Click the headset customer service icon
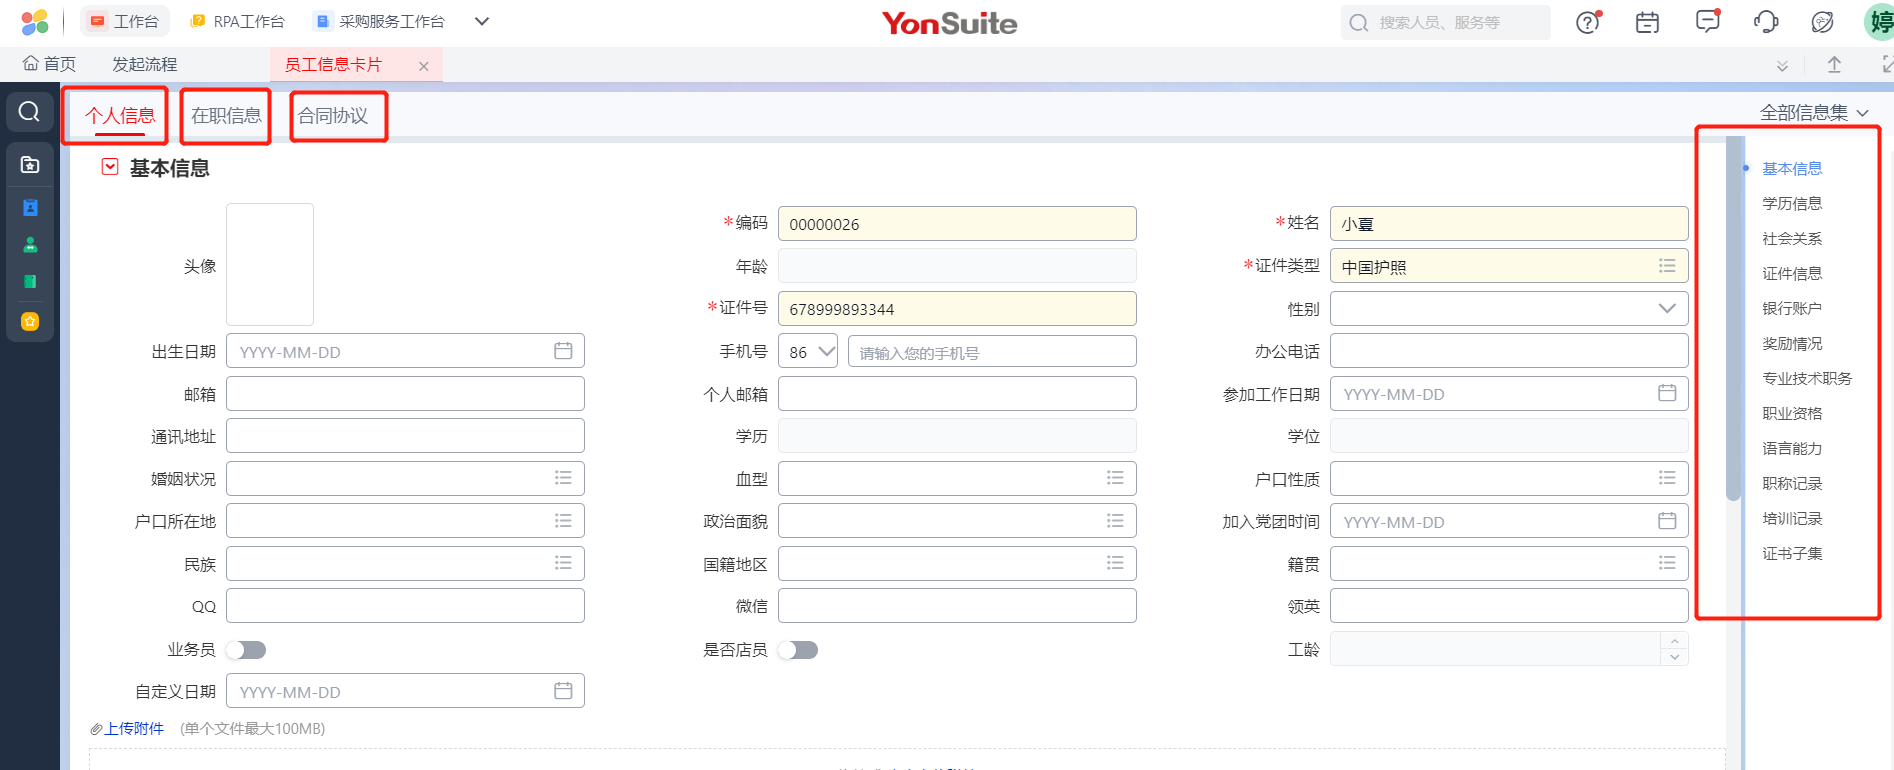The height and width of the screenshot is (770, 1894). click(1766, 22)
